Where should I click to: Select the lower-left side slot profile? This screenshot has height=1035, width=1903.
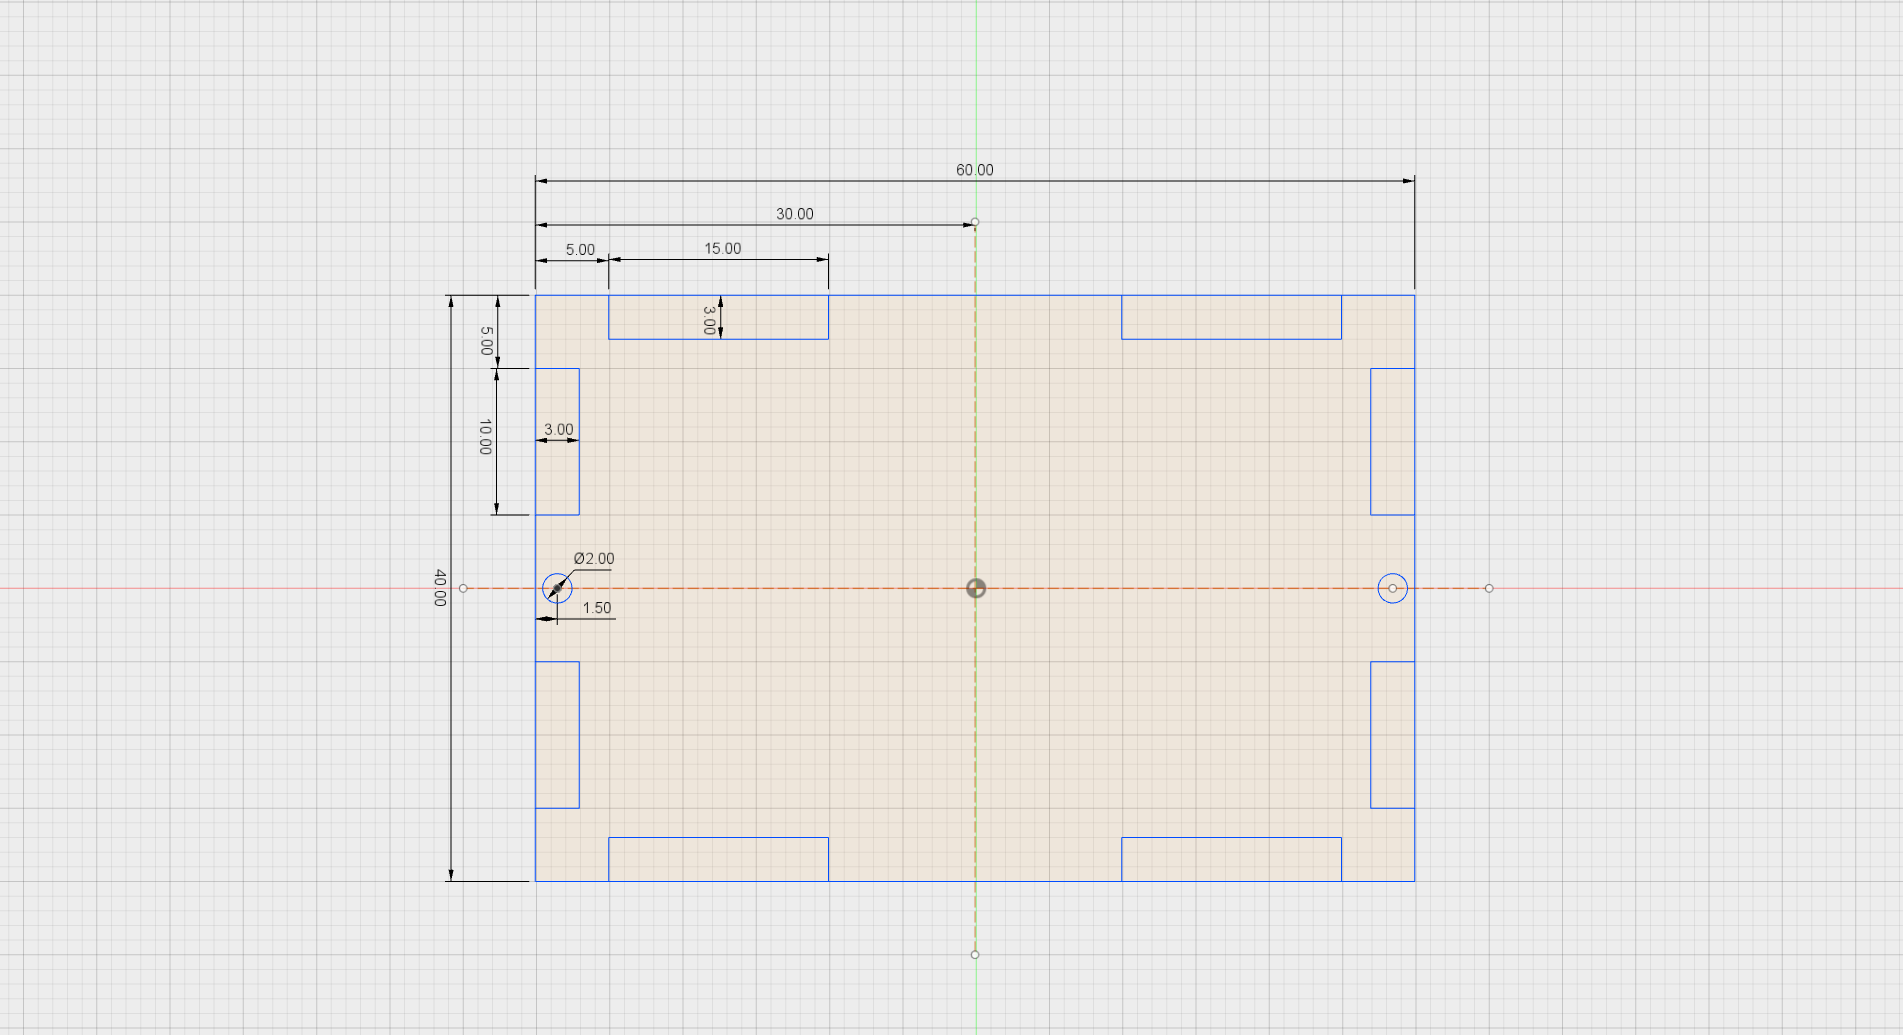[557, 735]
